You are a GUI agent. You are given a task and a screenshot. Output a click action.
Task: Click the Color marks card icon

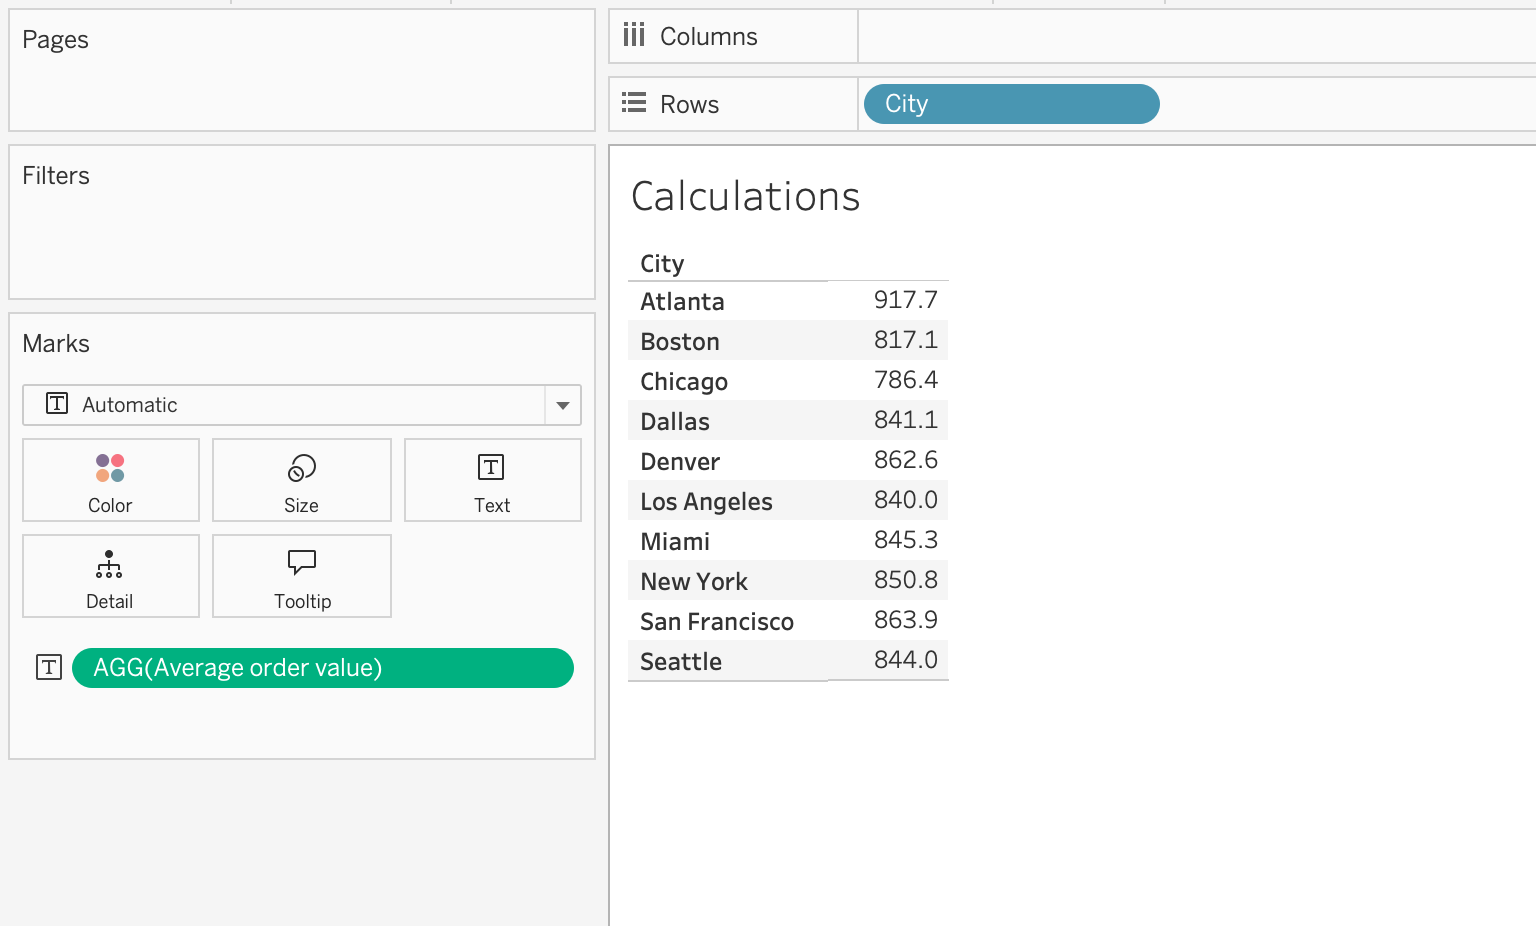pos(110,468)
